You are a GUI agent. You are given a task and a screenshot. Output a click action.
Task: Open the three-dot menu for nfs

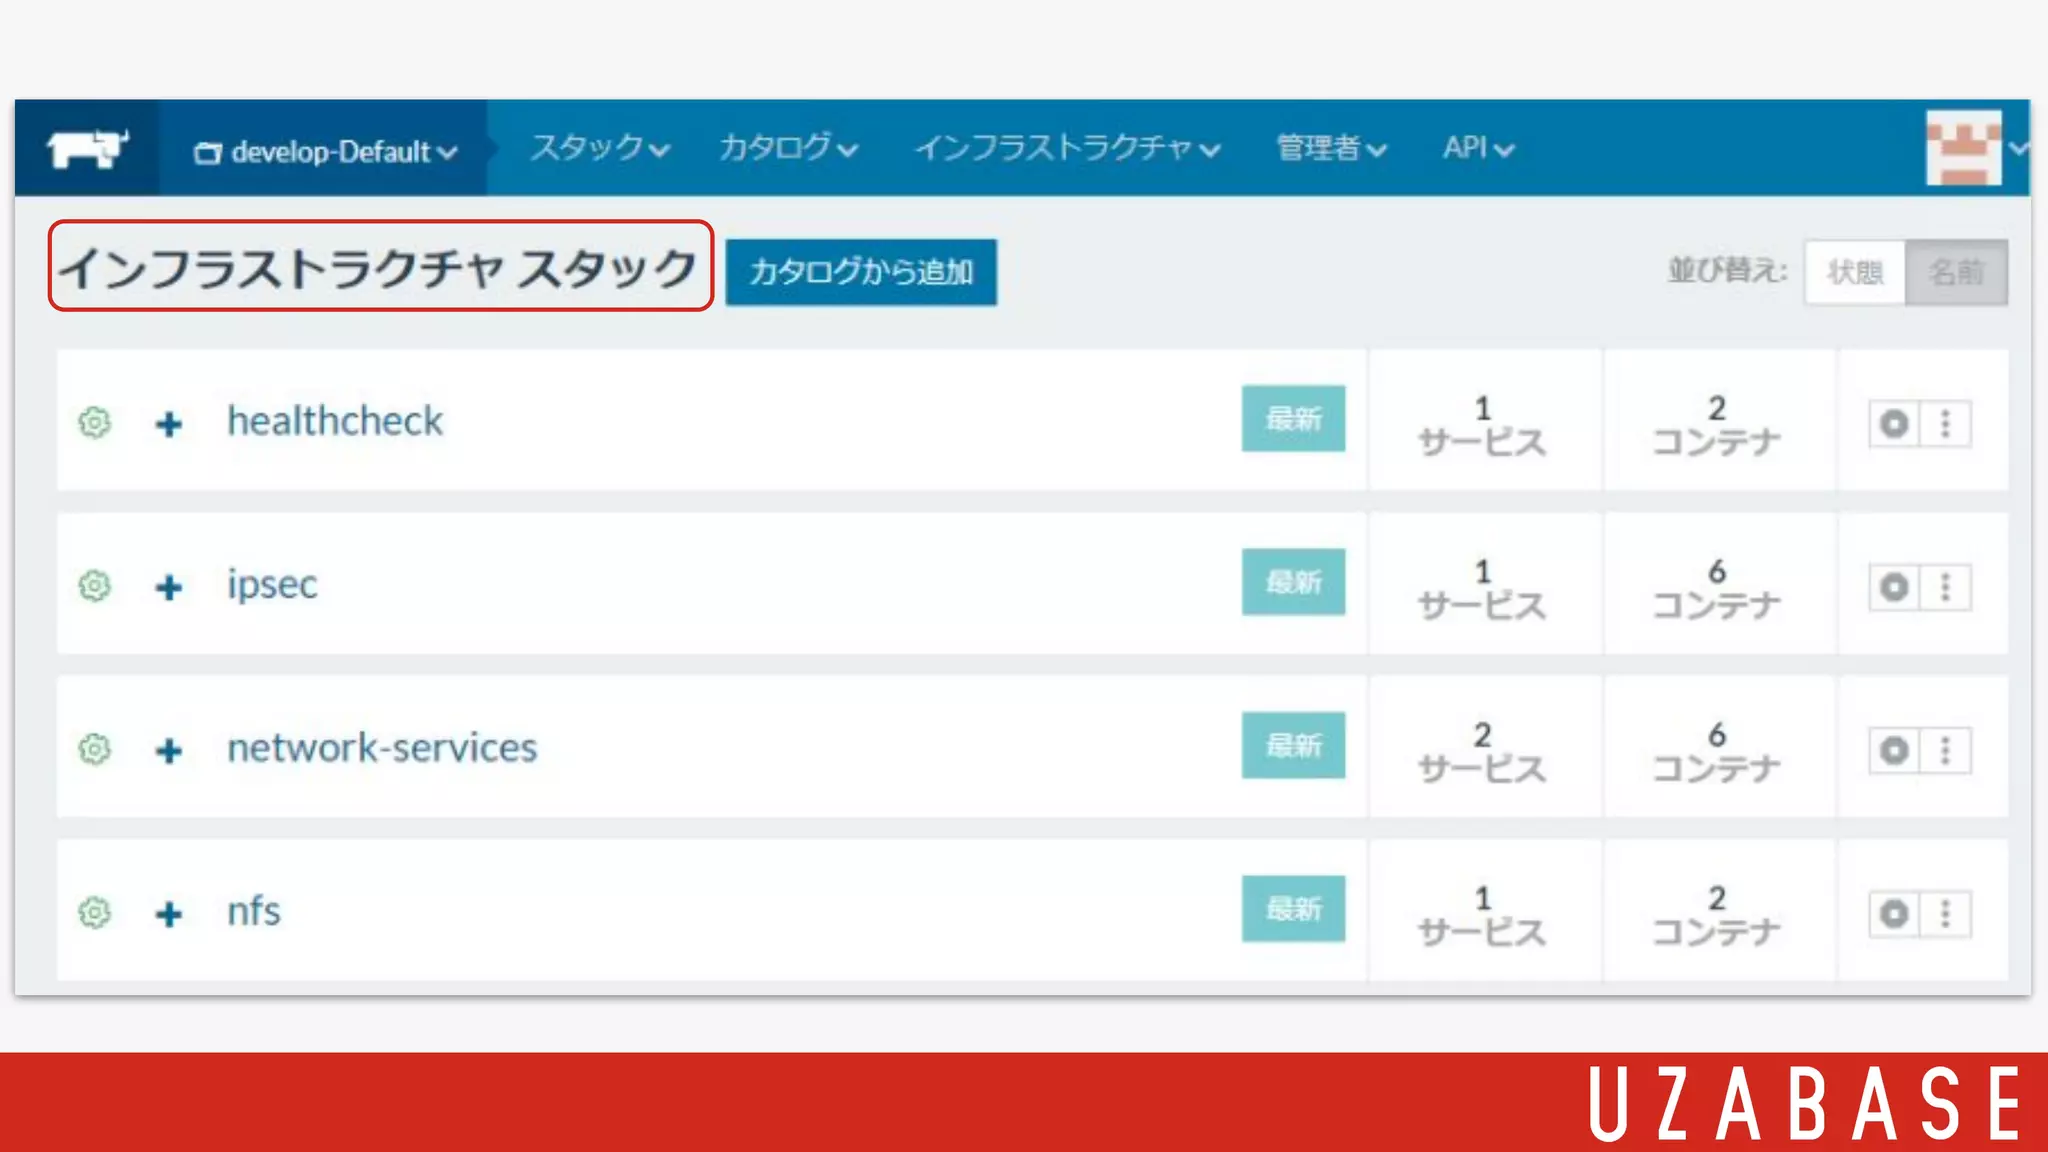pos(1945,913)
